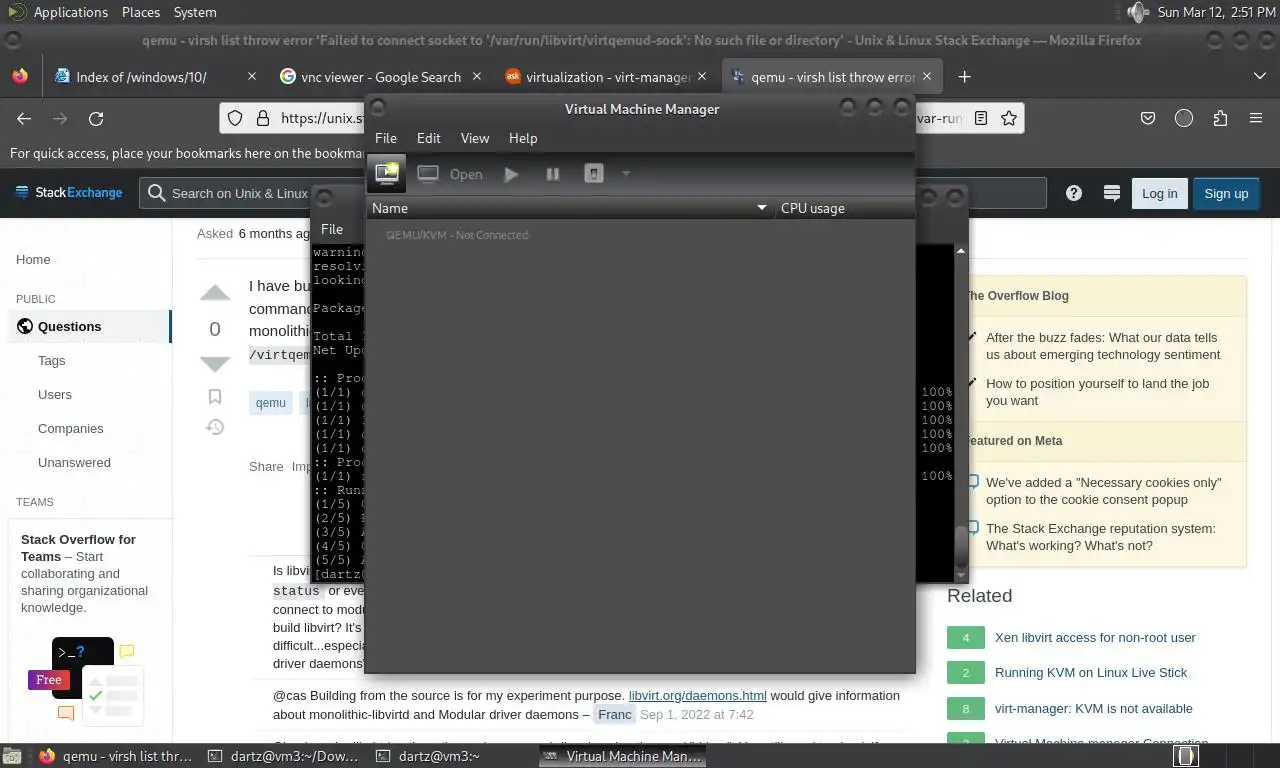Click the qemu tag
This screenshot has height=768, width=1280.
270,402
